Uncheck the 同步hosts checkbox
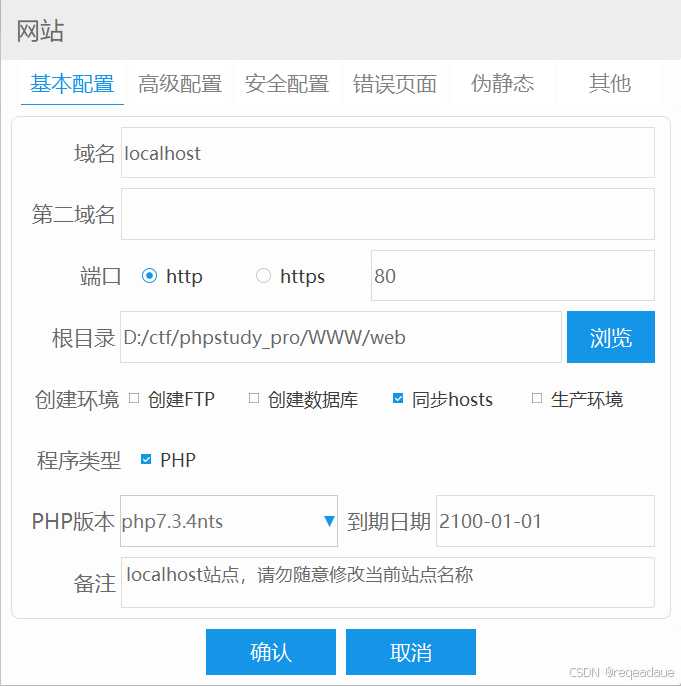The height and width of the screenshot is (686, 681). coord(398,398)
